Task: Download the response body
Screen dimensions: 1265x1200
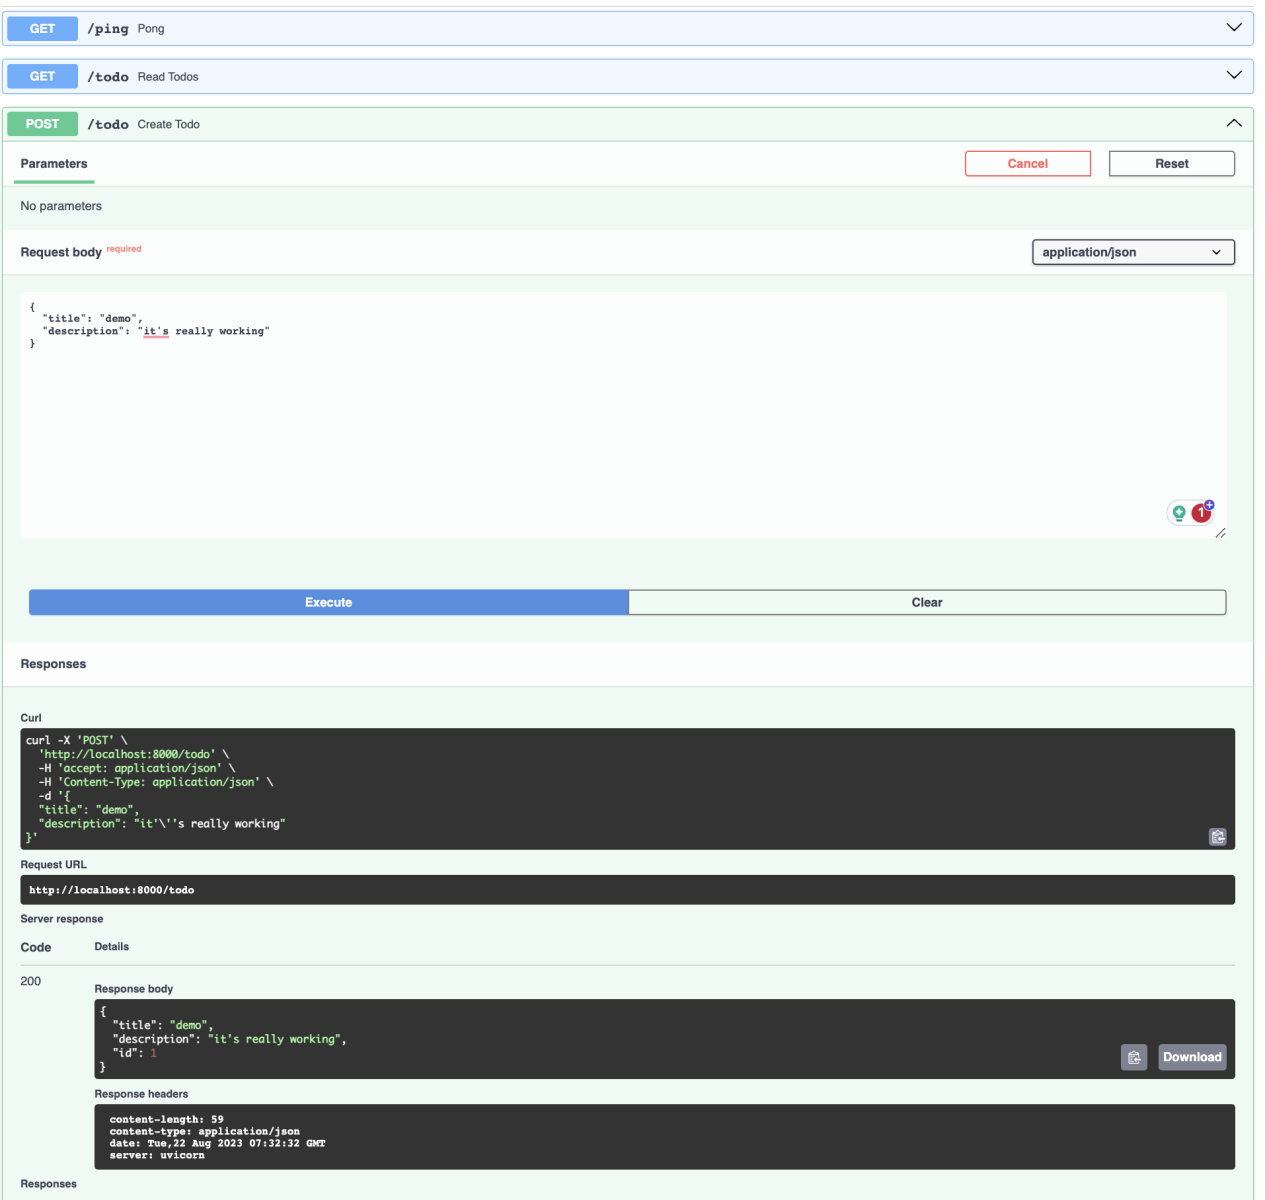Action: tap(1191, 1057)
